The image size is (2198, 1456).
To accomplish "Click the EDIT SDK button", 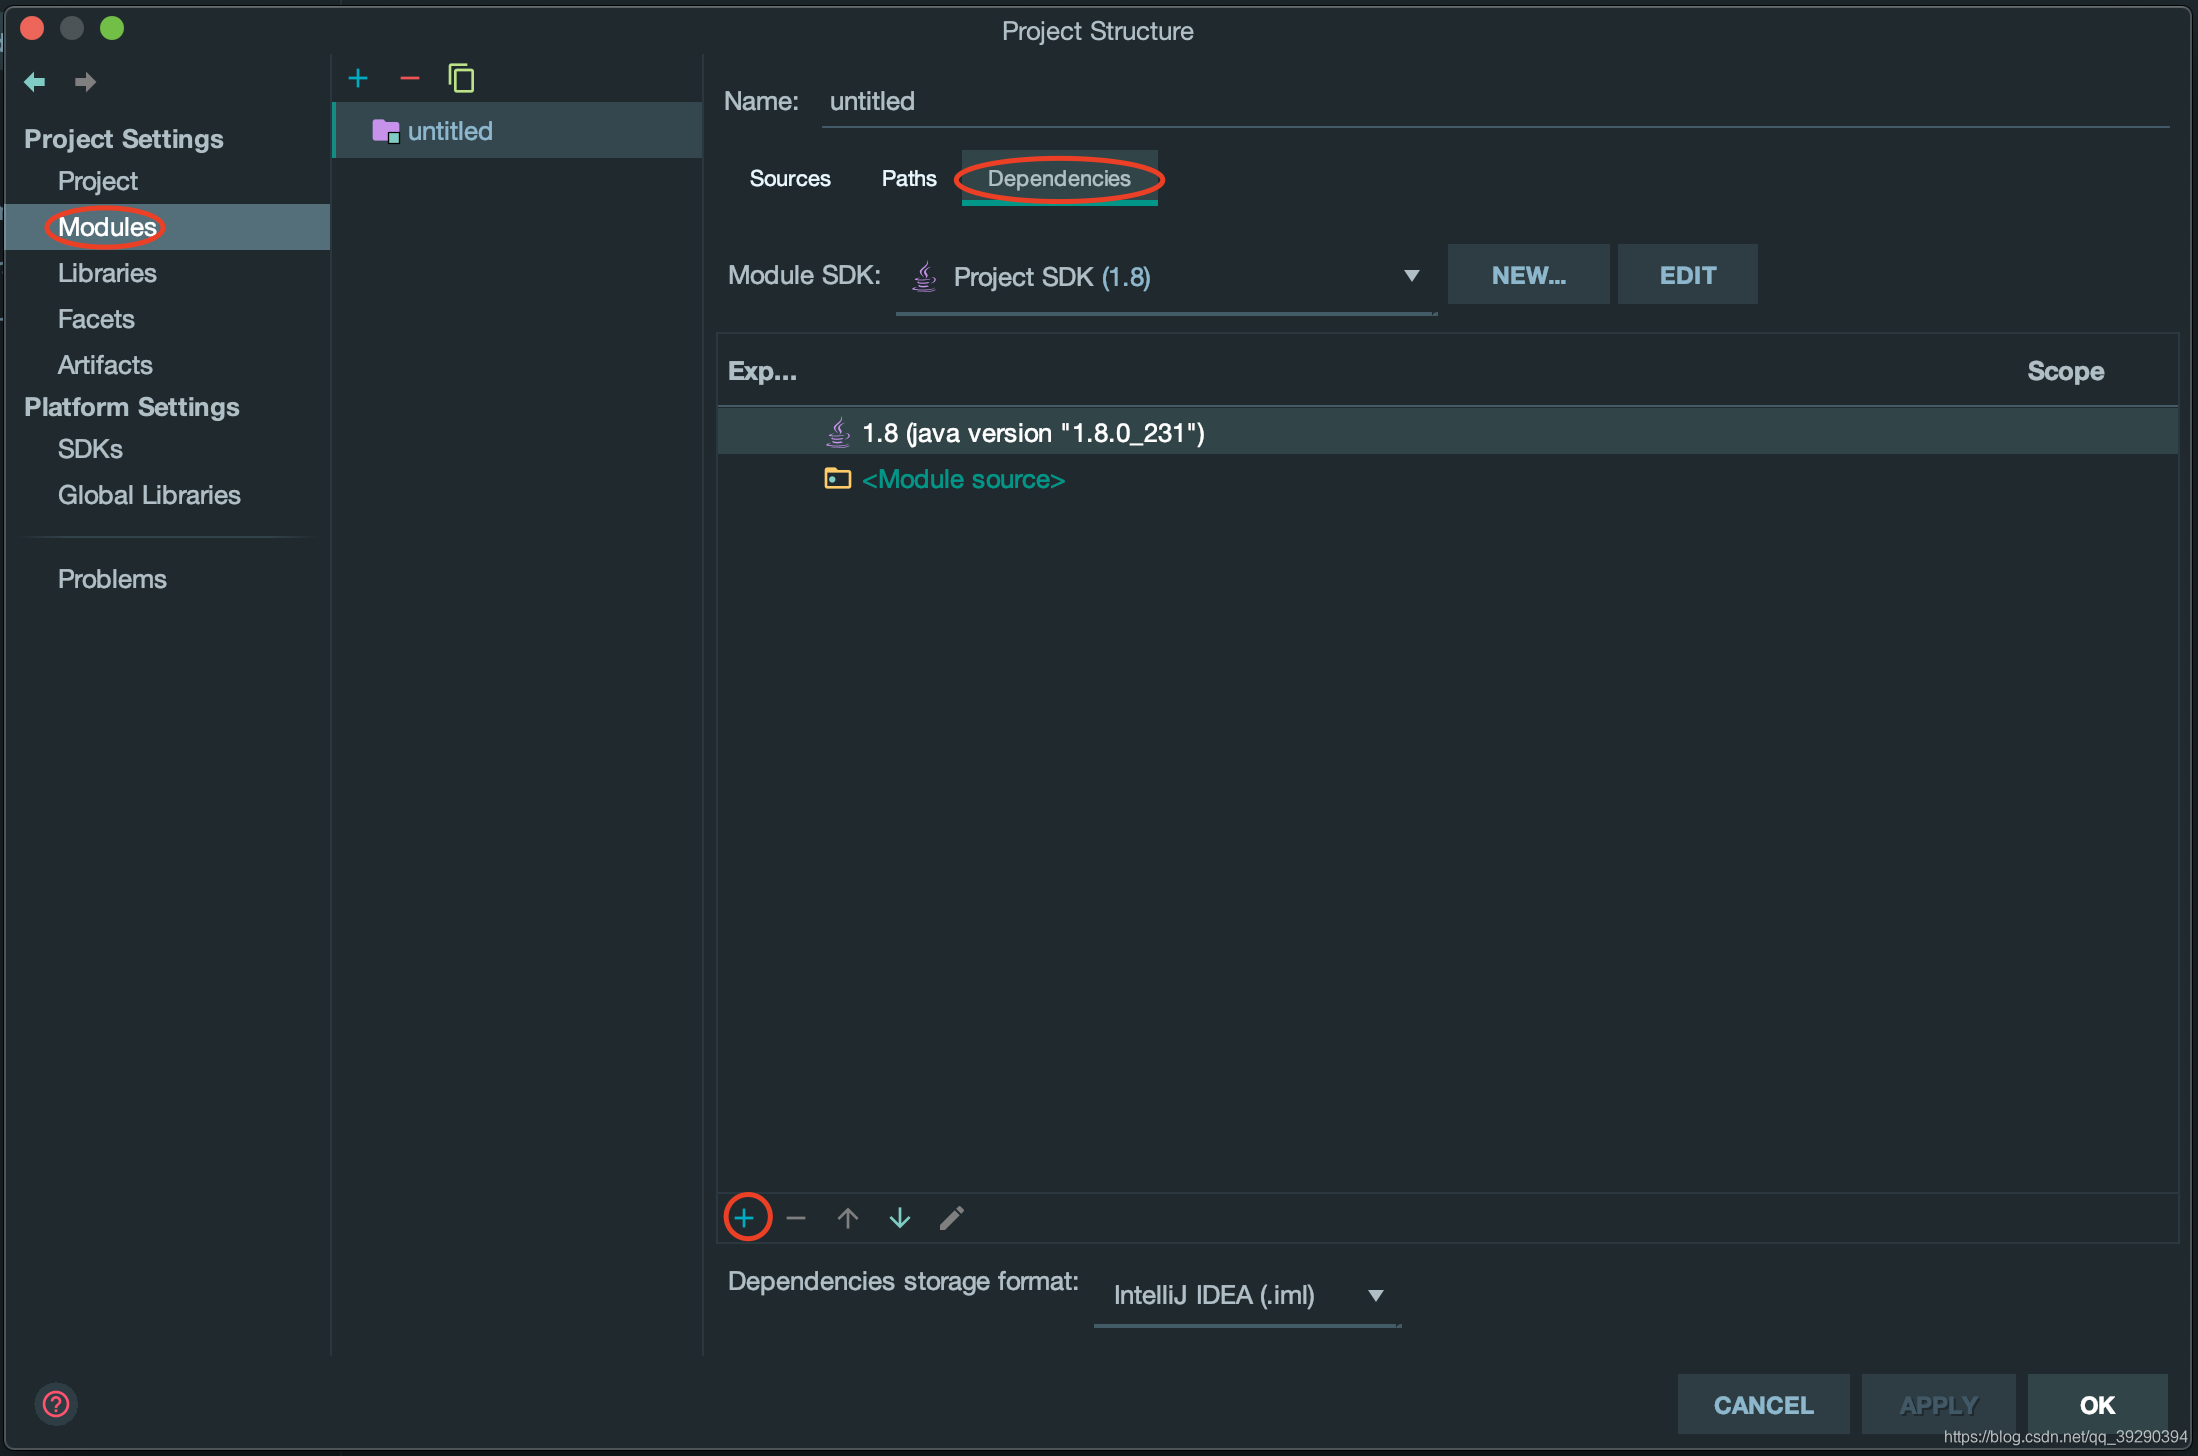I will [1687, 275].
